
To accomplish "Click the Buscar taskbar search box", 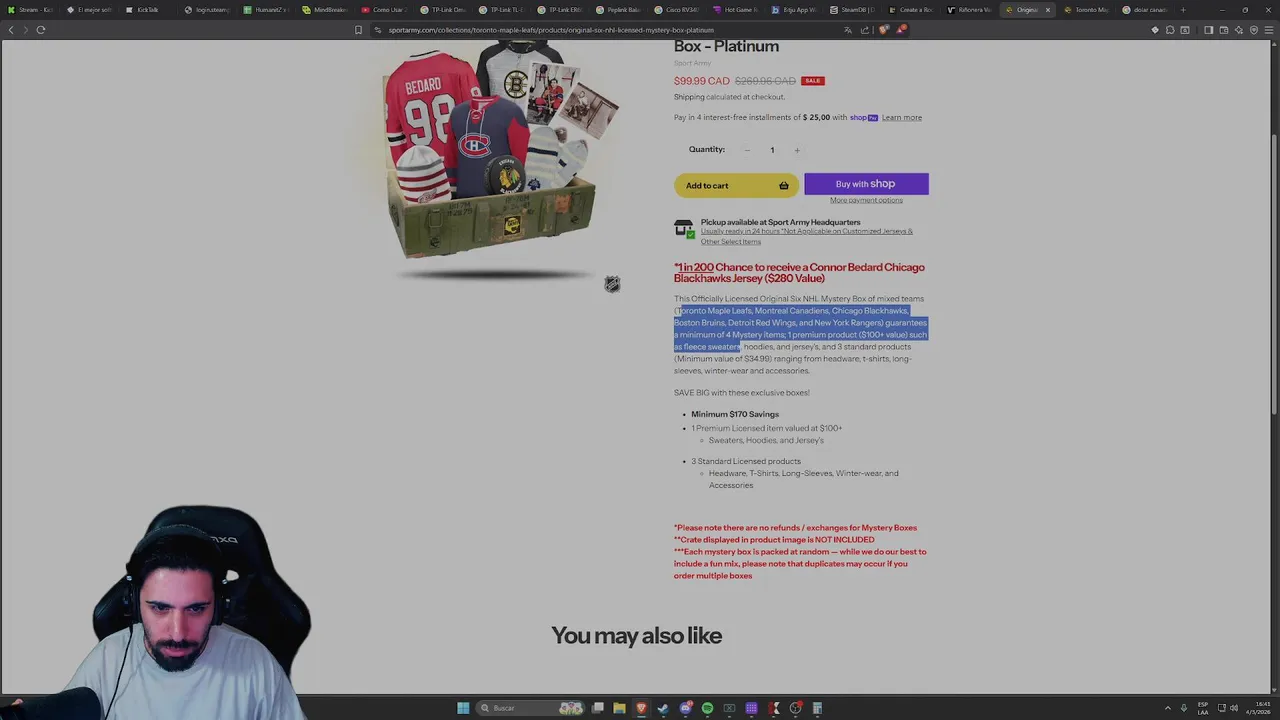I will click(x=530, y=708).
